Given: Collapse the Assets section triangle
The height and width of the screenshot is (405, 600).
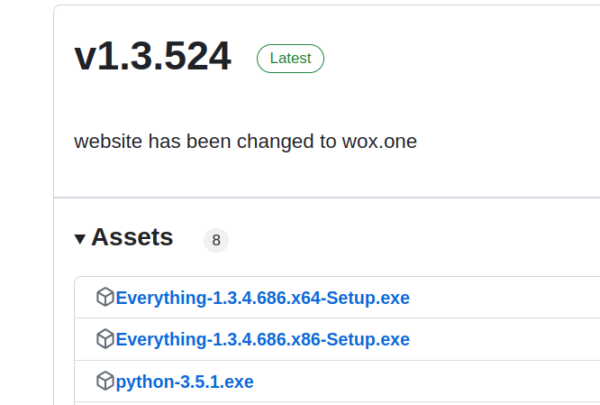Looking at the screenshot, I should [80, 239].
